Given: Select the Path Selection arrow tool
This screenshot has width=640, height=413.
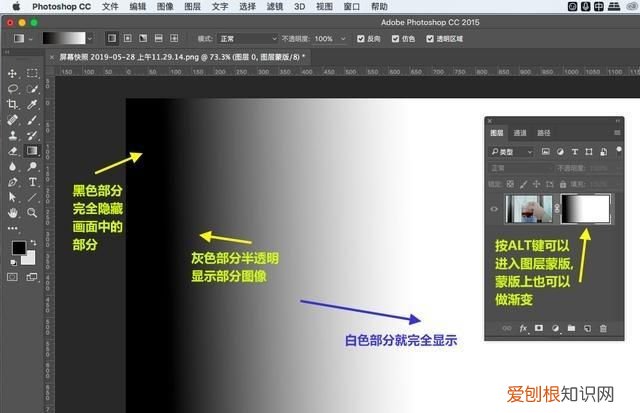Looking at the screenshot, I should (x=12, y=198).
